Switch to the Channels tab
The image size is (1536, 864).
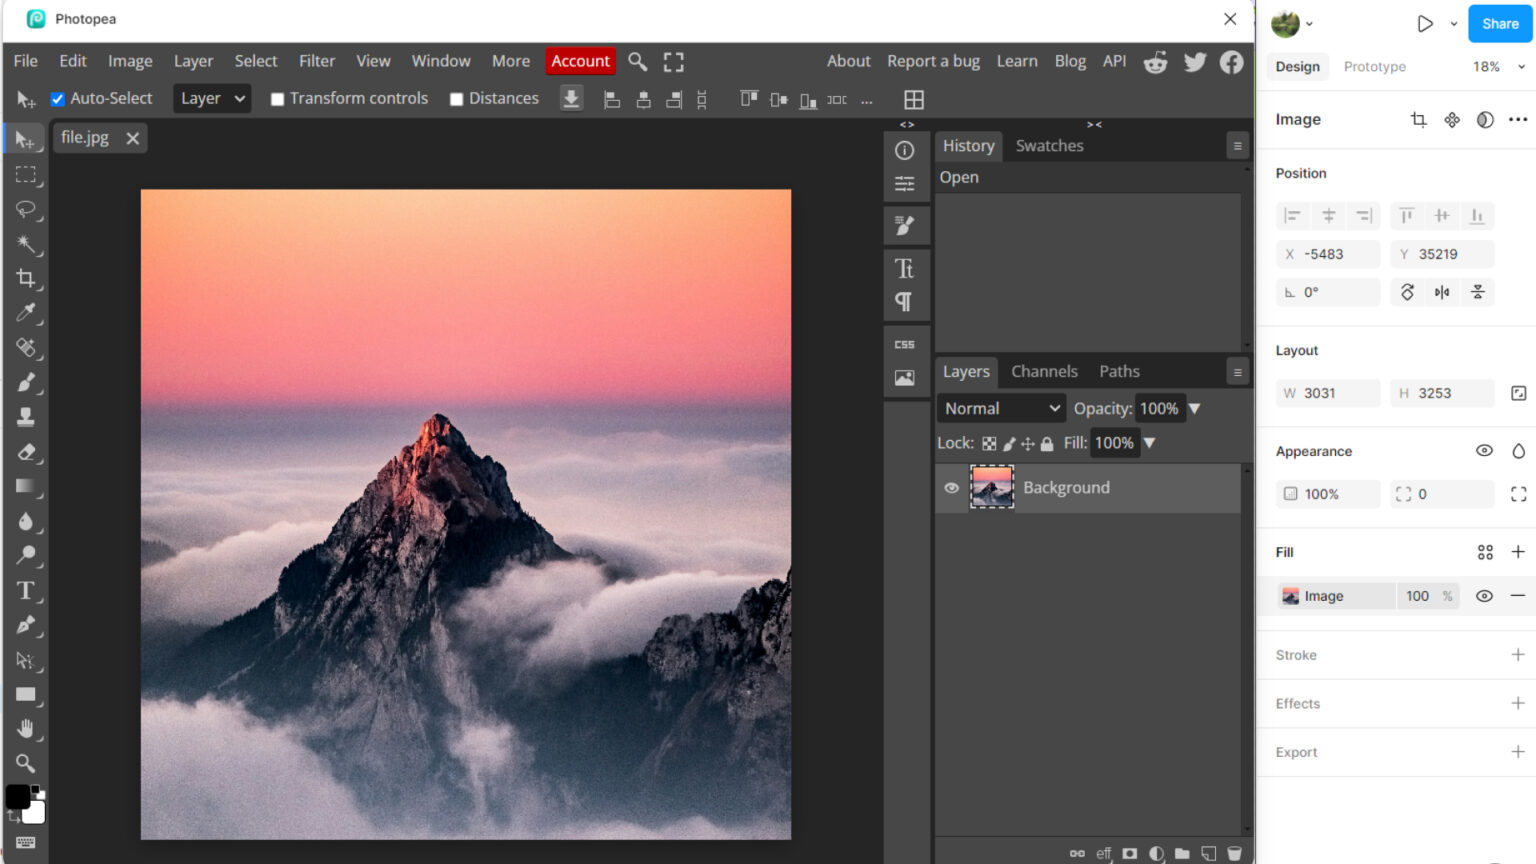[1044, 371]
